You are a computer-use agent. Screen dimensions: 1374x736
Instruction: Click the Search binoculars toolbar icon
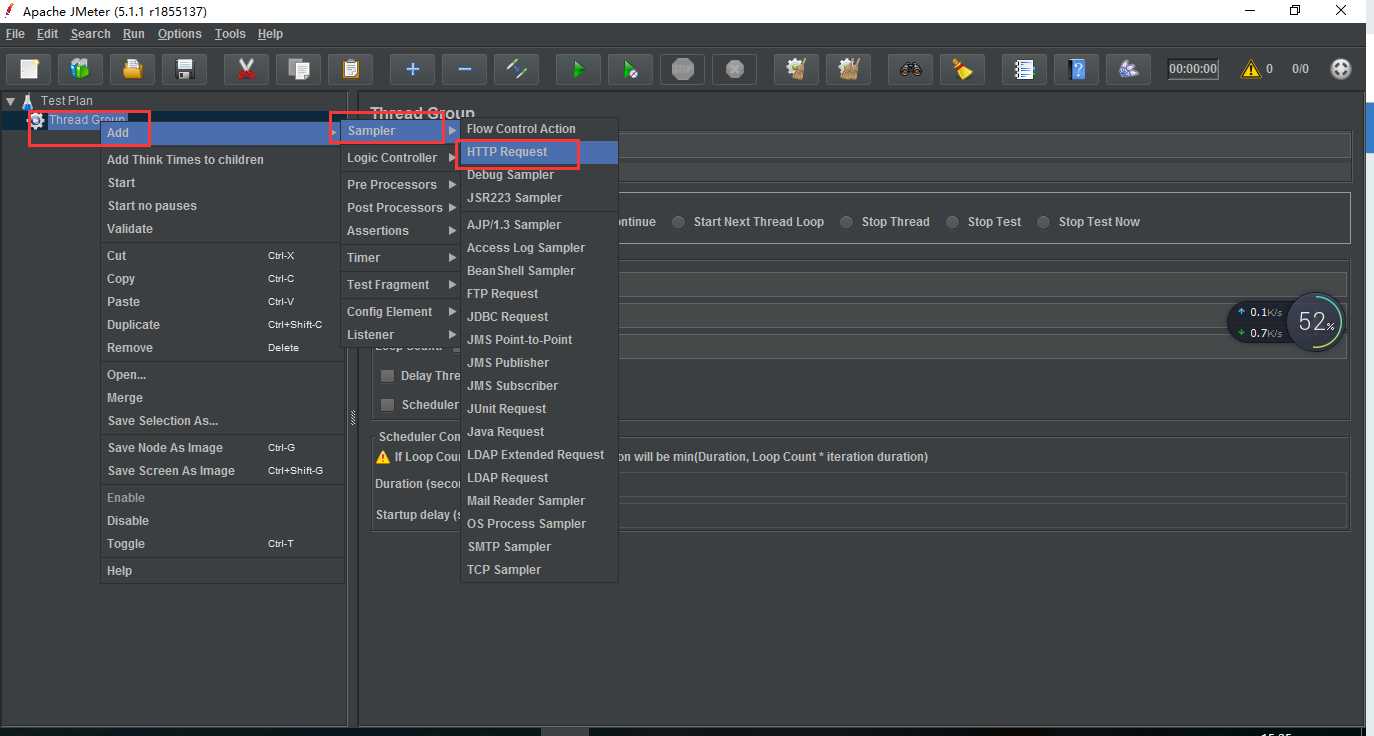point(910,69)
